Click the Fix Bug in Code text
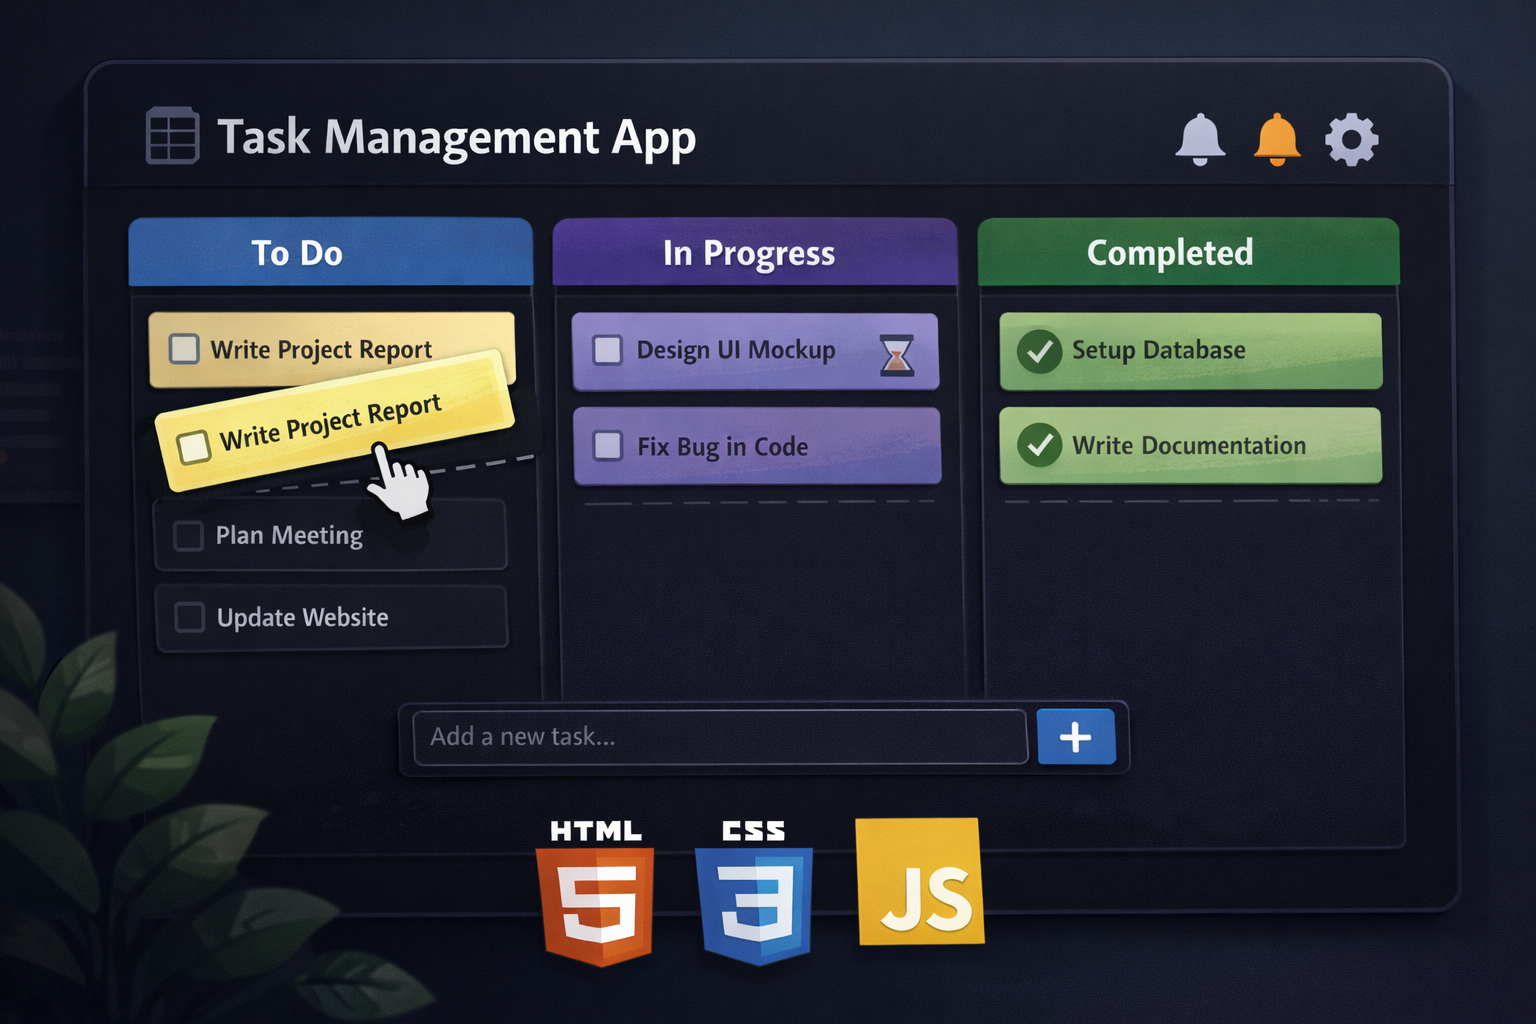This screenshot has height=1024, width=1536. click(723, 446)
